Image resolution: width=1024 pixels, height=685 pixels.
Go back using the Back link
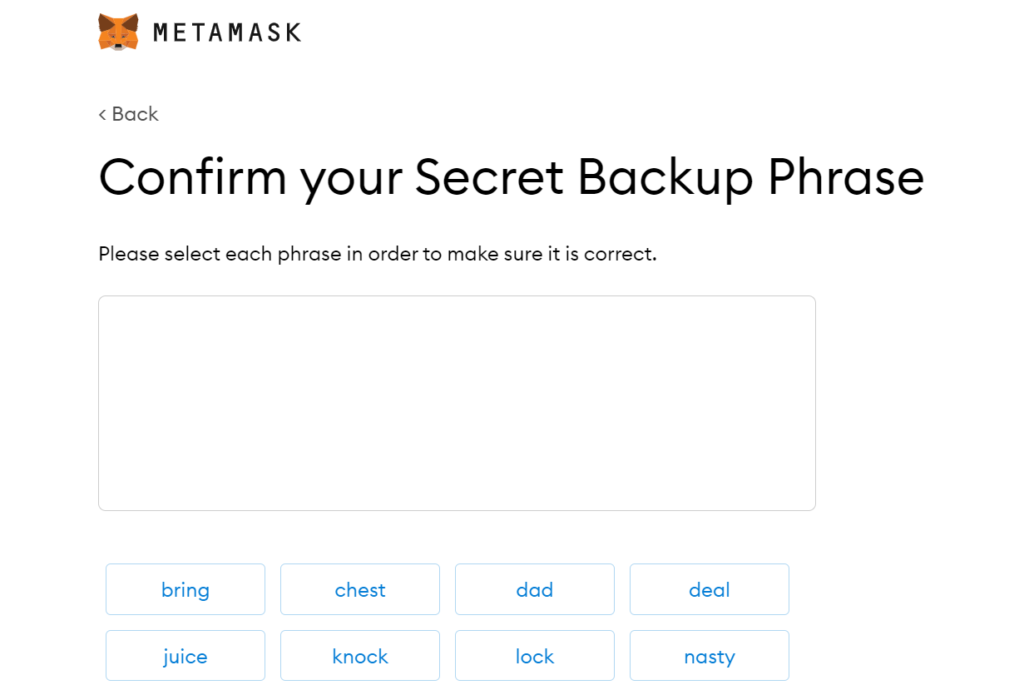(x=129, y=114)
